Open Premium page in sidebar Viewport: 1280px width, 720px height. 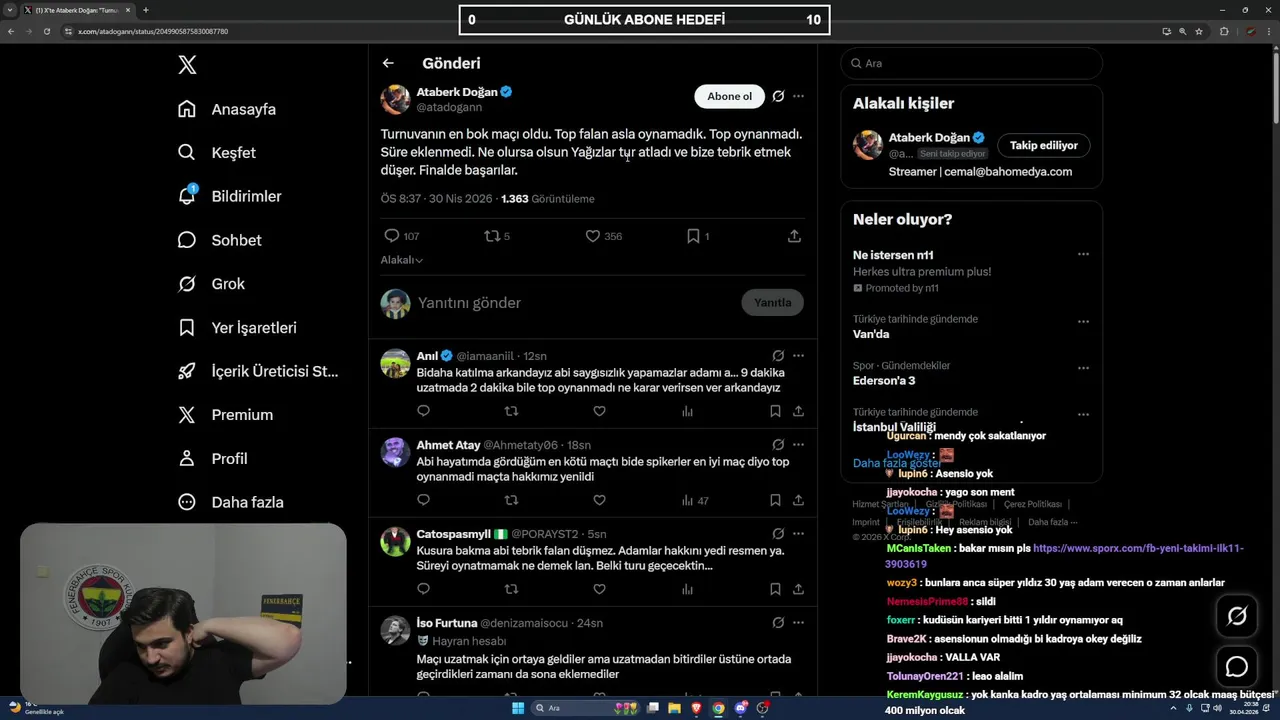click(225, 415)
